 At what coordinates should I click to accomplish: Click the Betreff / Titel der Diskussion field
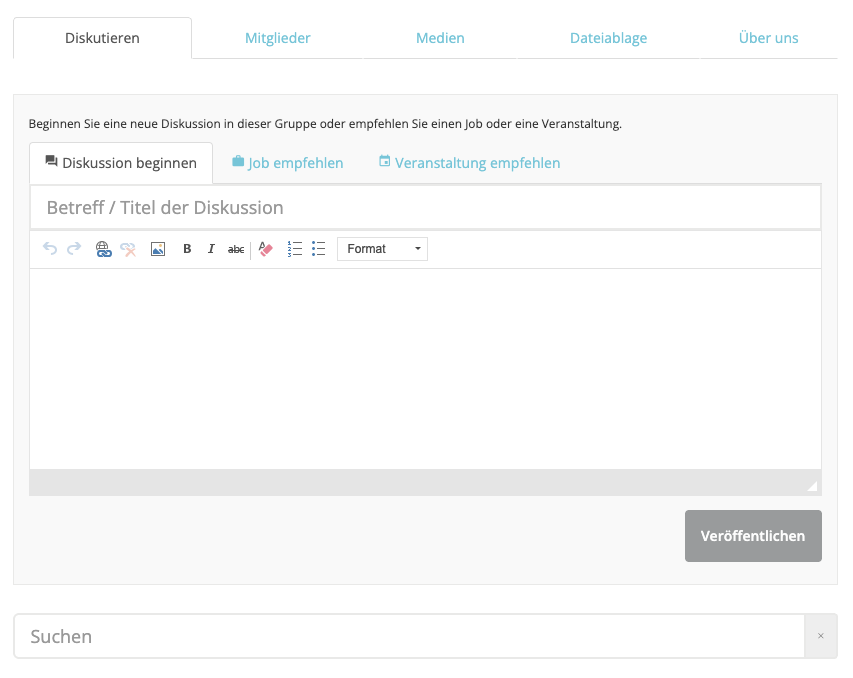pyautogui.click(x=425, y=208)
